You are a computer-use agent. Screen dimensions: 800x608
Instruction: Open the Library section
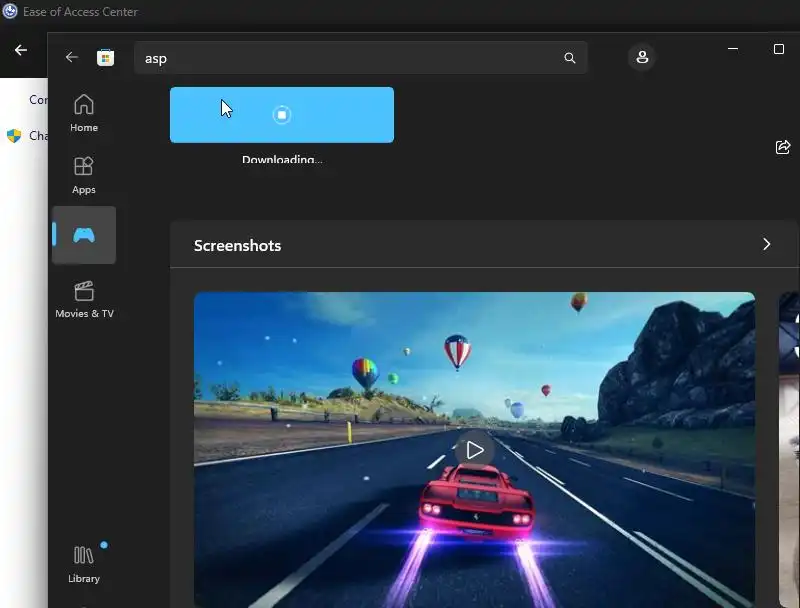tap(84, 564)
